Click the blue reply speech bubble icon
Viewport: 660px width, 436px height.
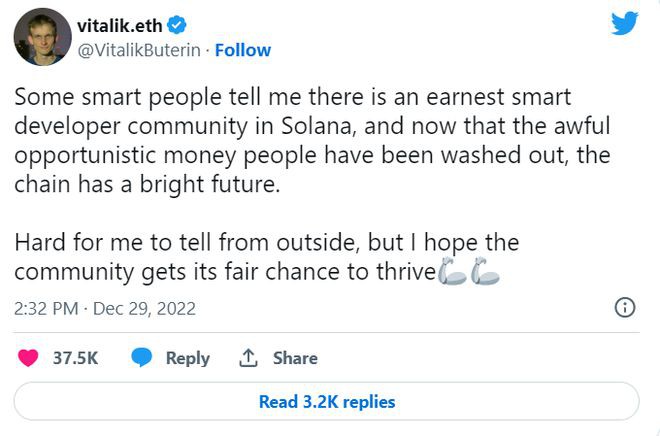pos(143,357)
